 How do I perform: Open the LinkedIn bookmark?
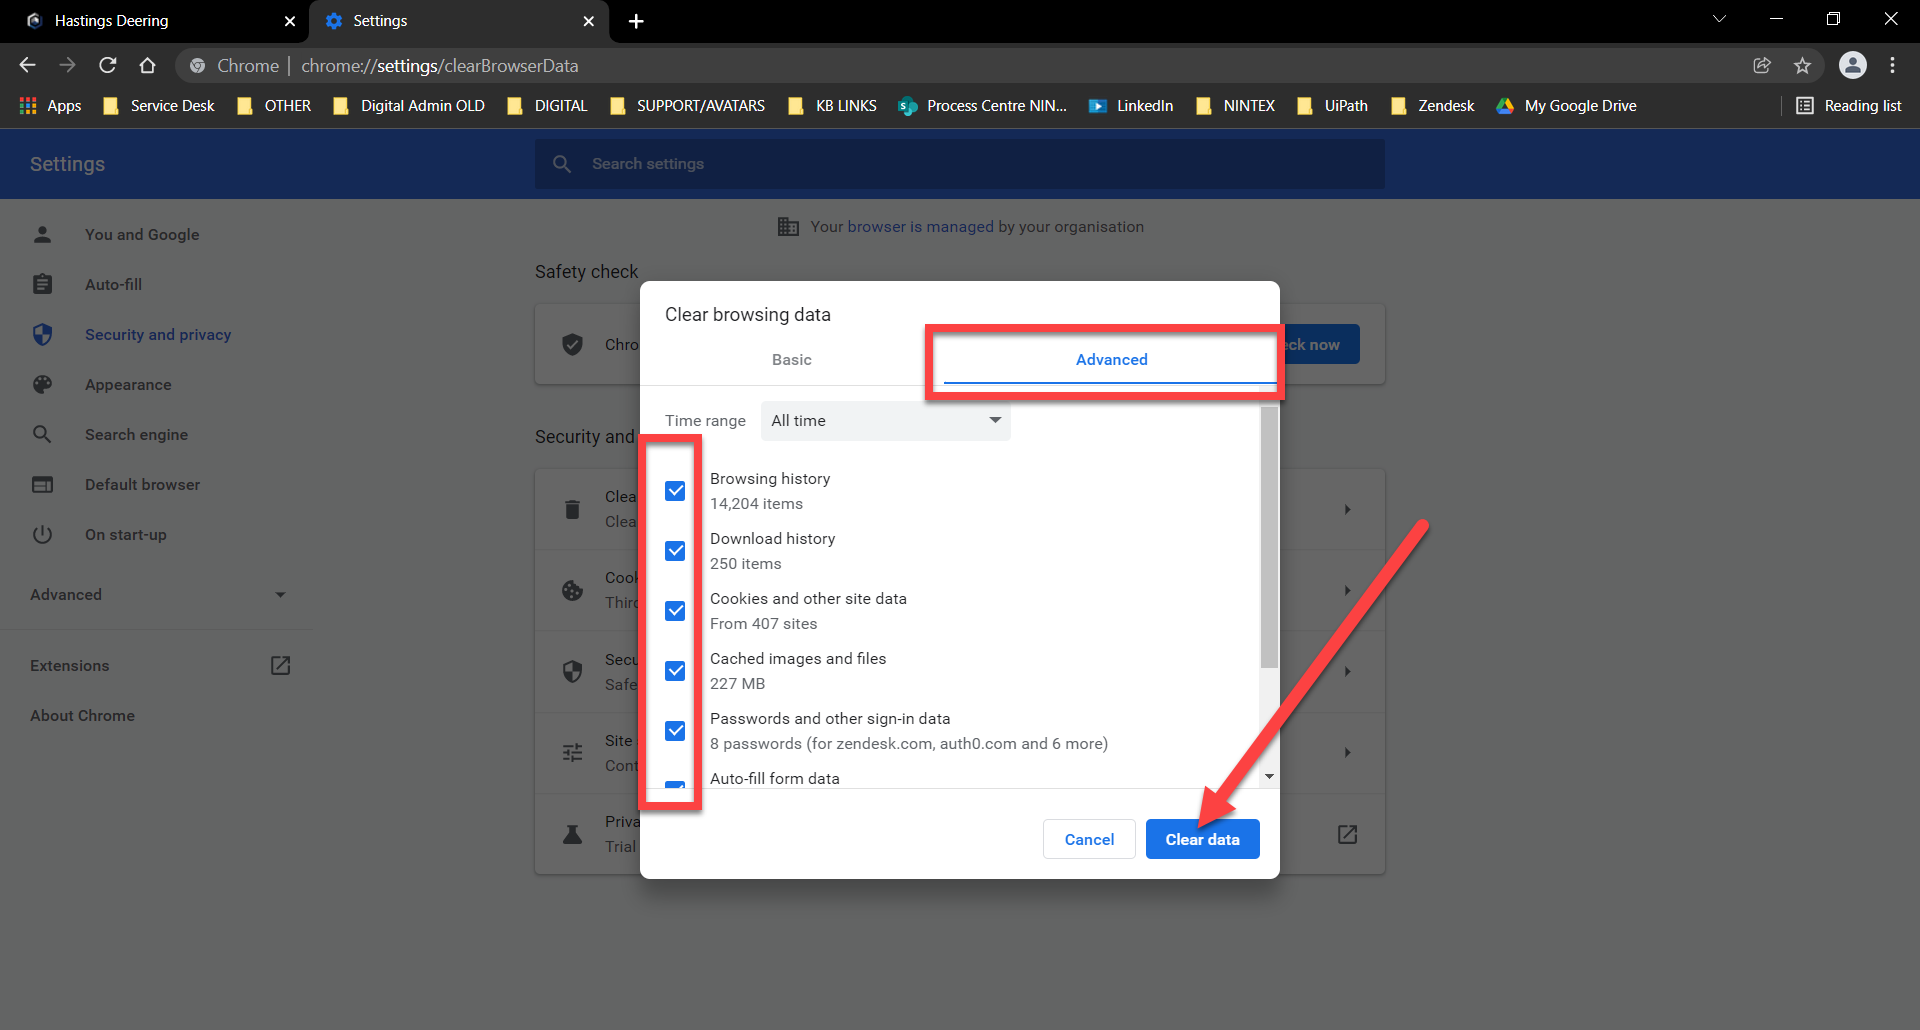[1131, 106]
